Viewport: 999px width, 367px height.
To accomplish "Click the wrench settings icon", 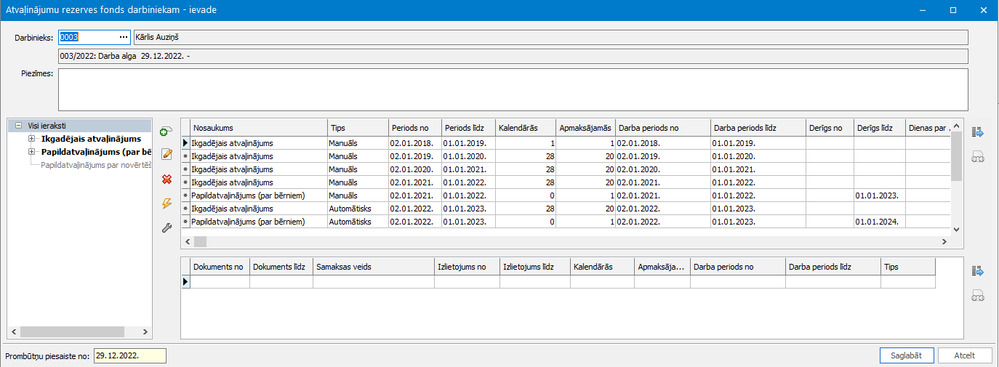I will click(x=167, y=227).
